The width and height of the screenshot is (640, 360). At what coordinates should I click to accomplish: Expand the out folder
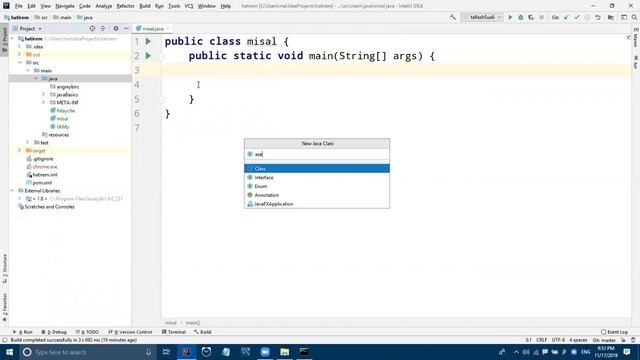coord(19,54)
